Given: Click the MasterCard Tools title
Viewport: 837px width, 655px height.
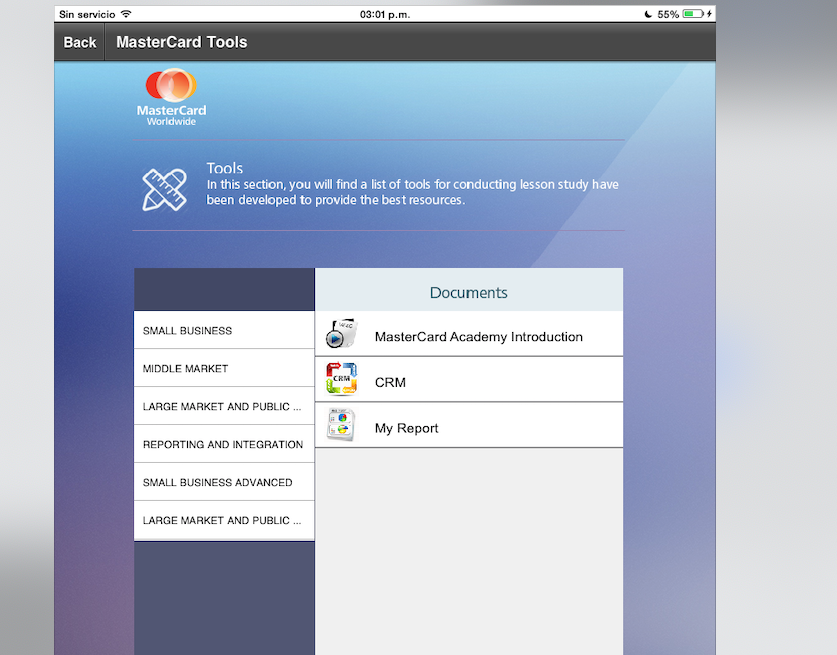Looking at the screenshot, I should pyautogui.click(x=181, y=42).
